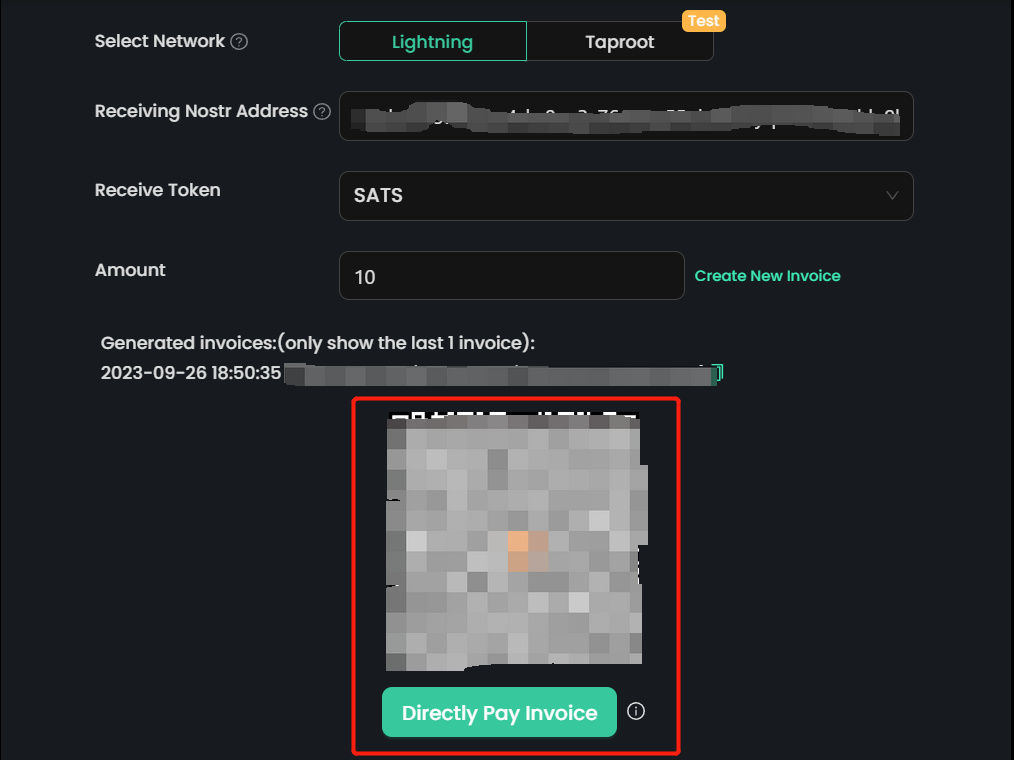Copy the generated invoice with copy icon
1014x760 pixels.
[717, 373]
